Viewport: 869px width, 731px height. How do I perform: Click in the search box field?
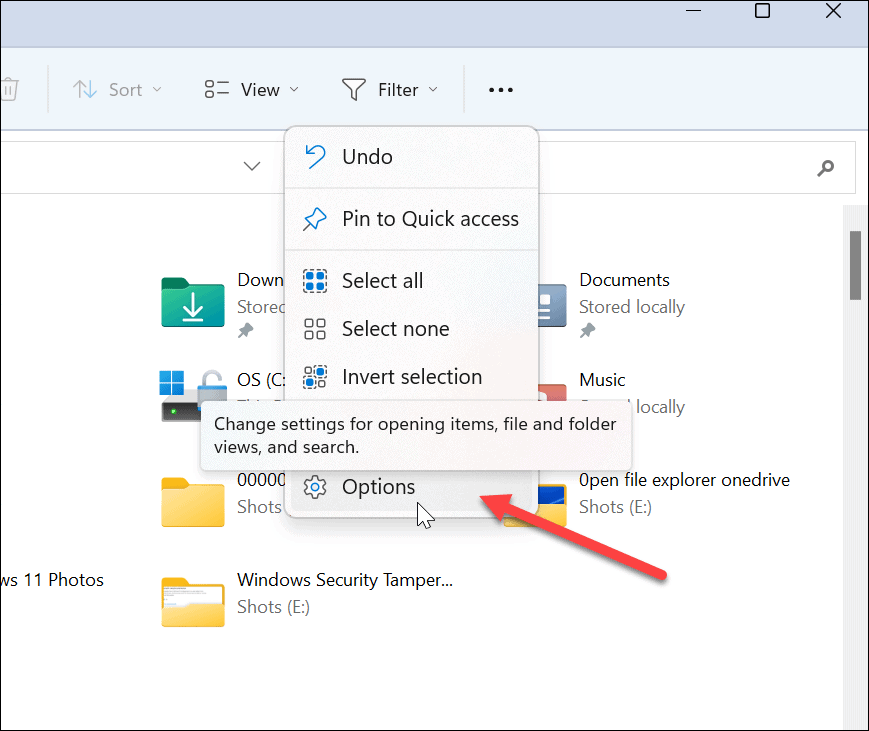(697, 167)
